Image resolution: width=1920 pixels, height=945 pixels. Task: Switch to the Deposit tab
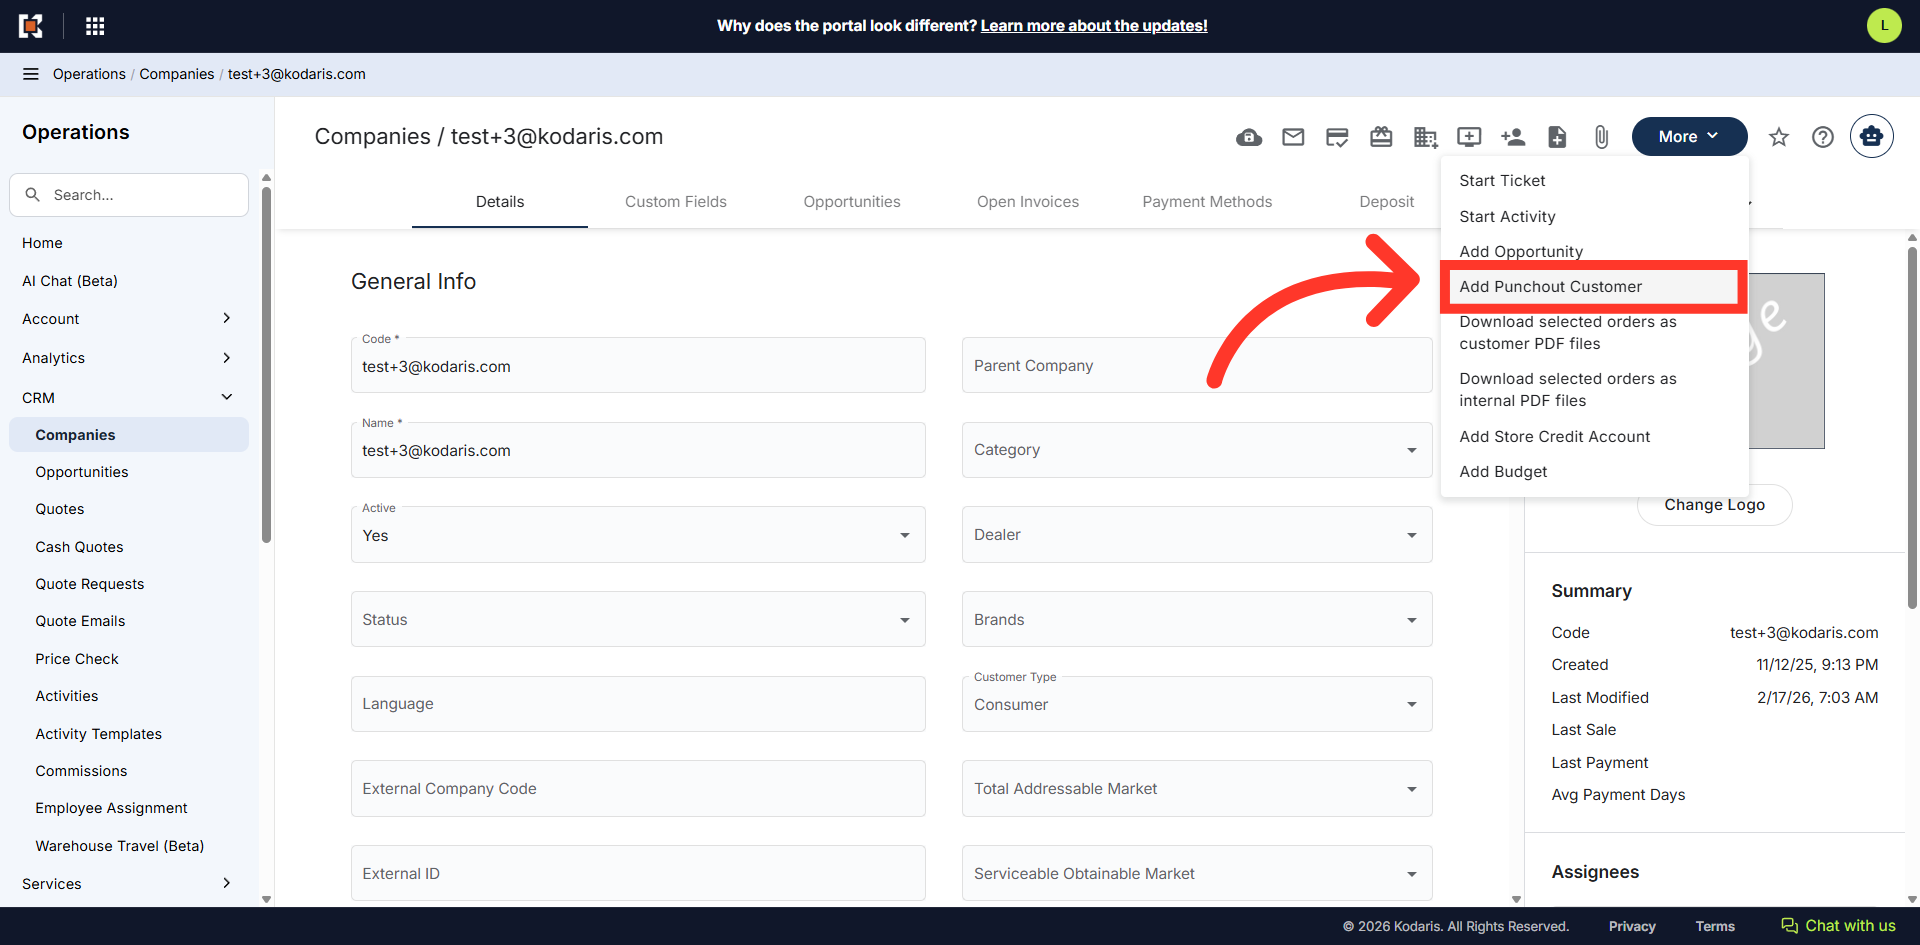click(x=1386, y=202)
